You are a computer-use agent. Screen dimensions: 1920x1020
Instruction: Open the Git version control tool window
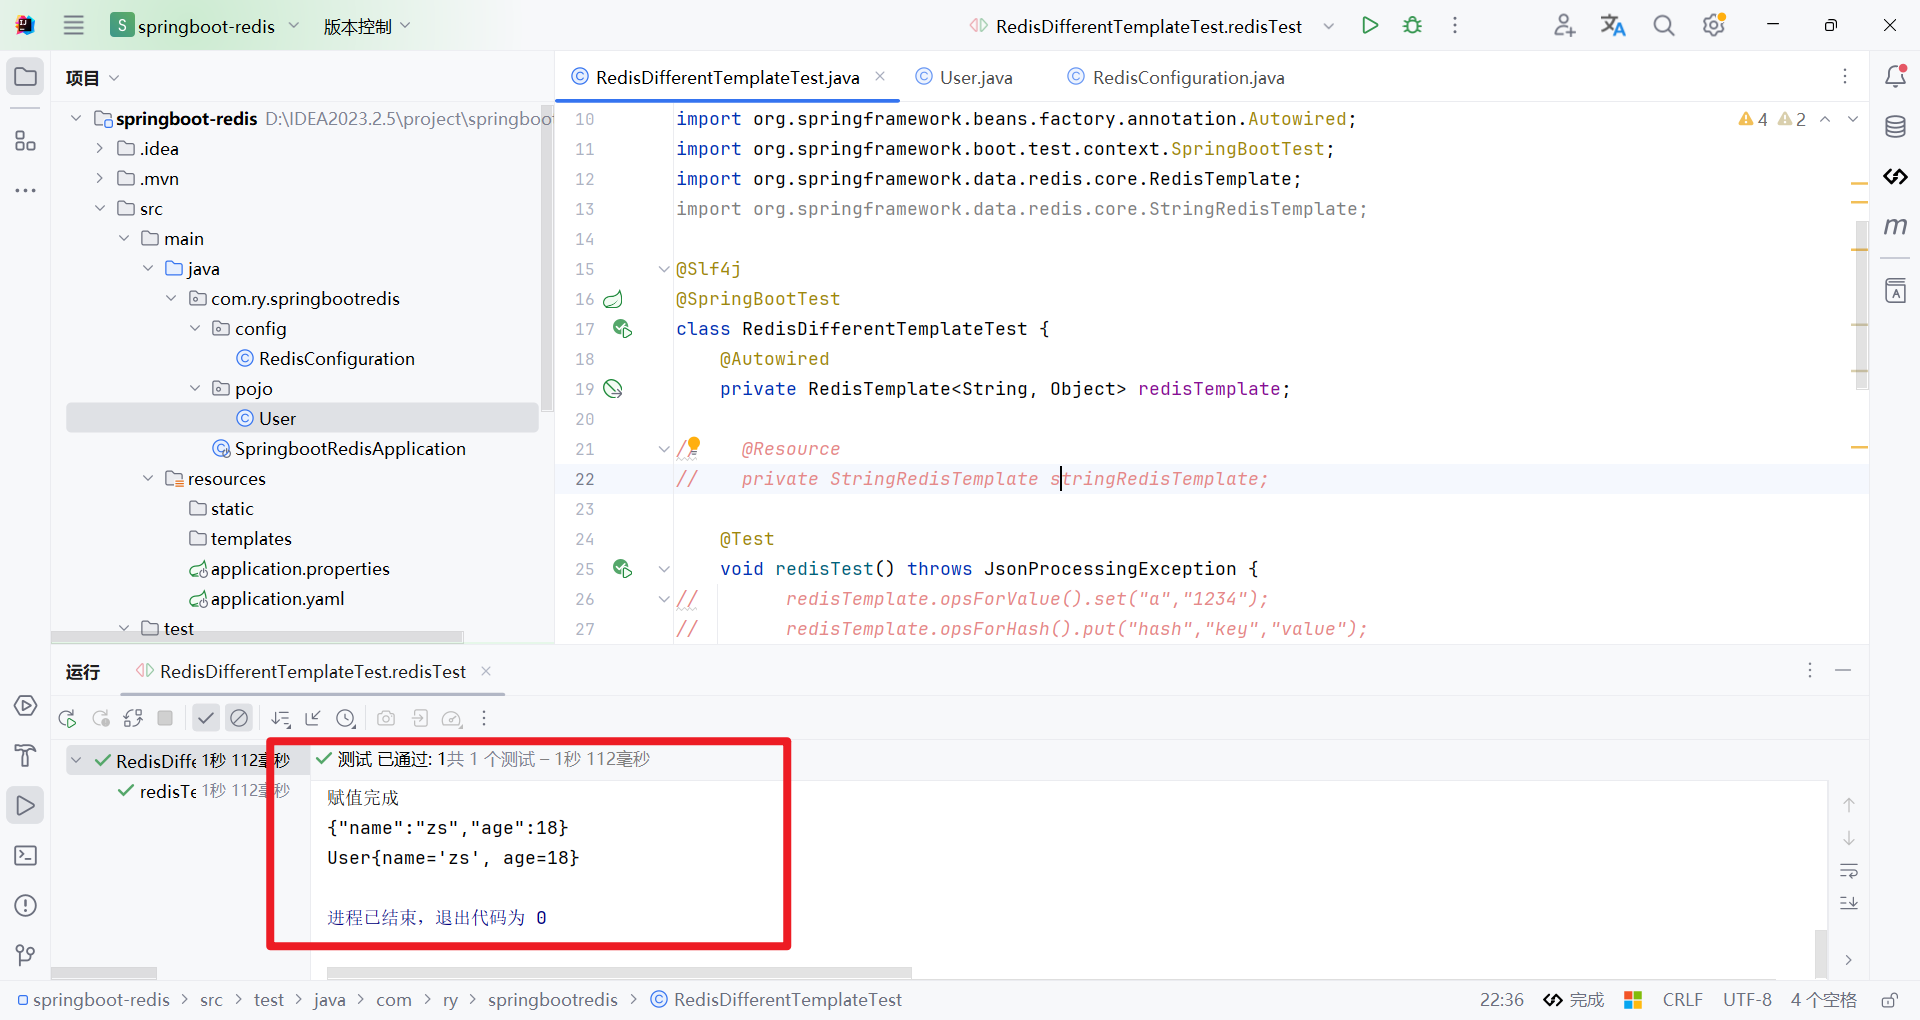pyautogui.click(x=26, y=956)
